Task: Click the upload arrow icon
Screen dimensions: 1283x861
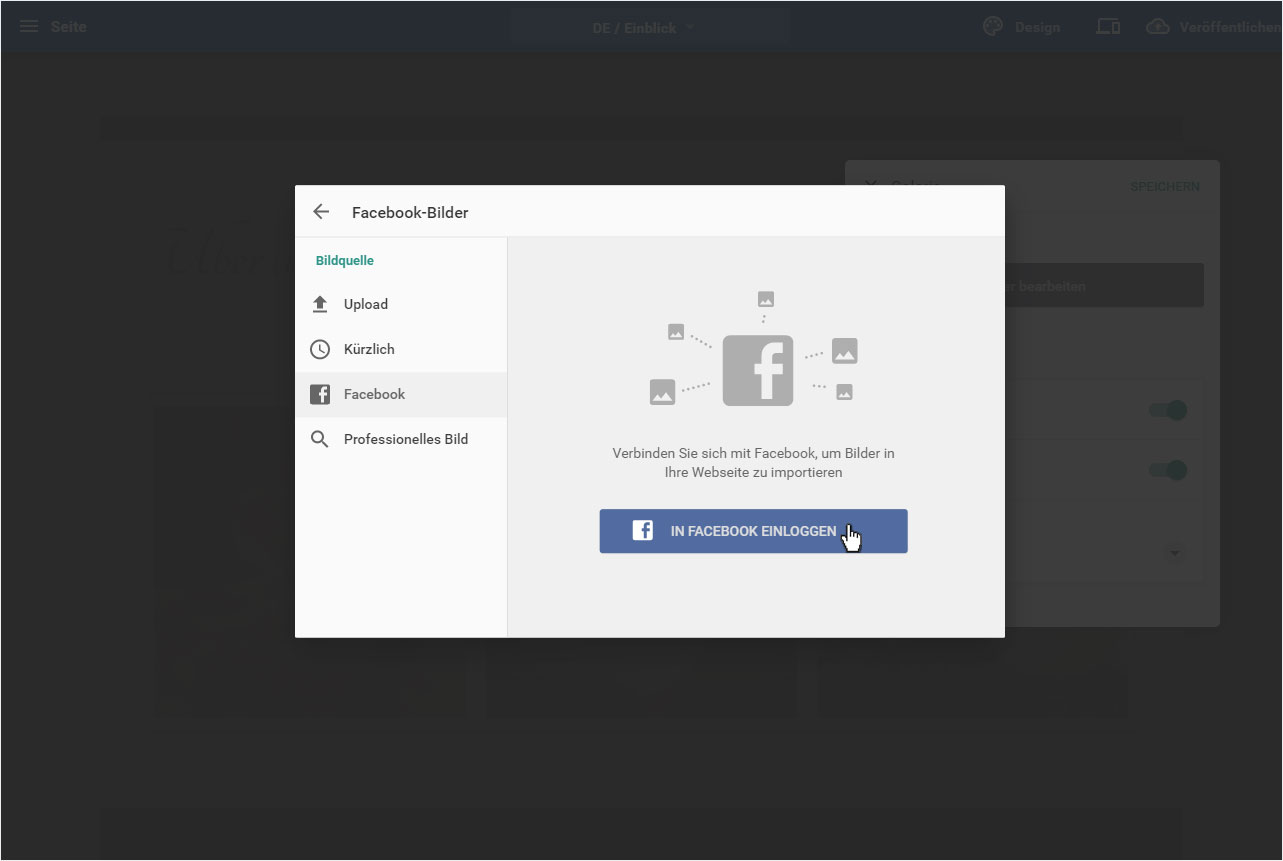Action: click(x=320, y=304)
